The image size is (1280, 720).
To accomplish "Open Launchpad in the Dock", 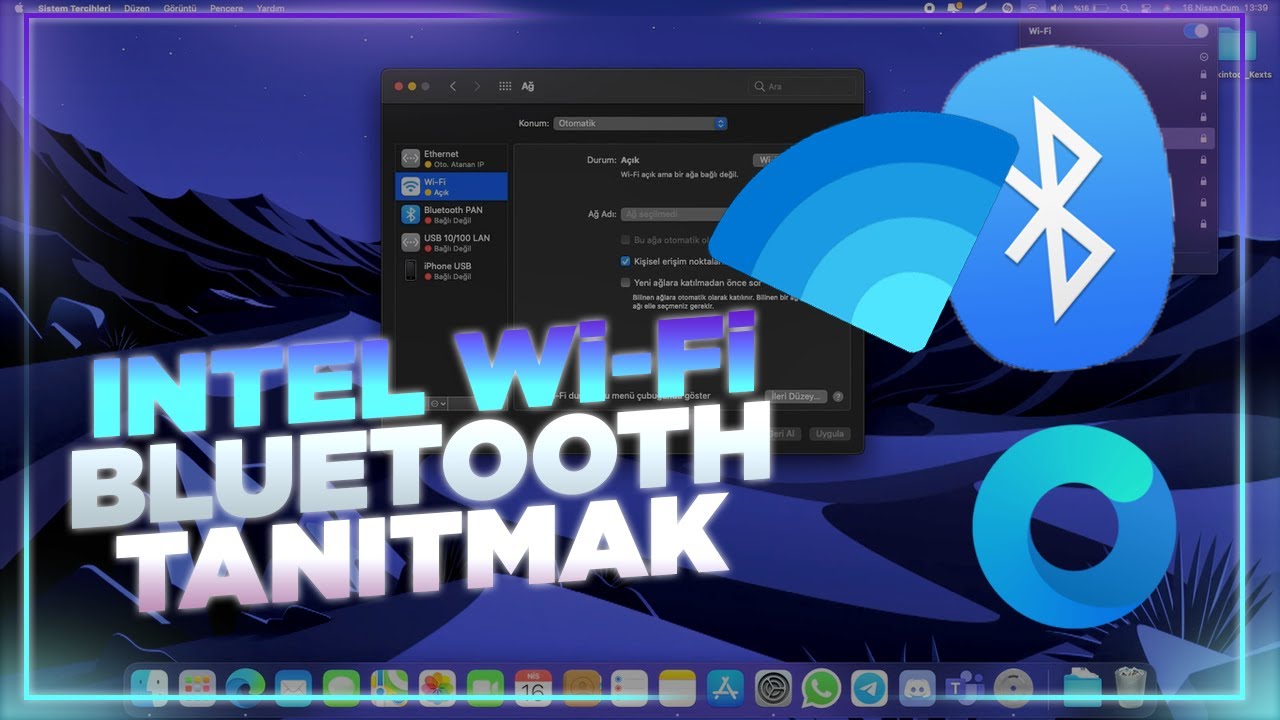I will click(x=198, y=688).
